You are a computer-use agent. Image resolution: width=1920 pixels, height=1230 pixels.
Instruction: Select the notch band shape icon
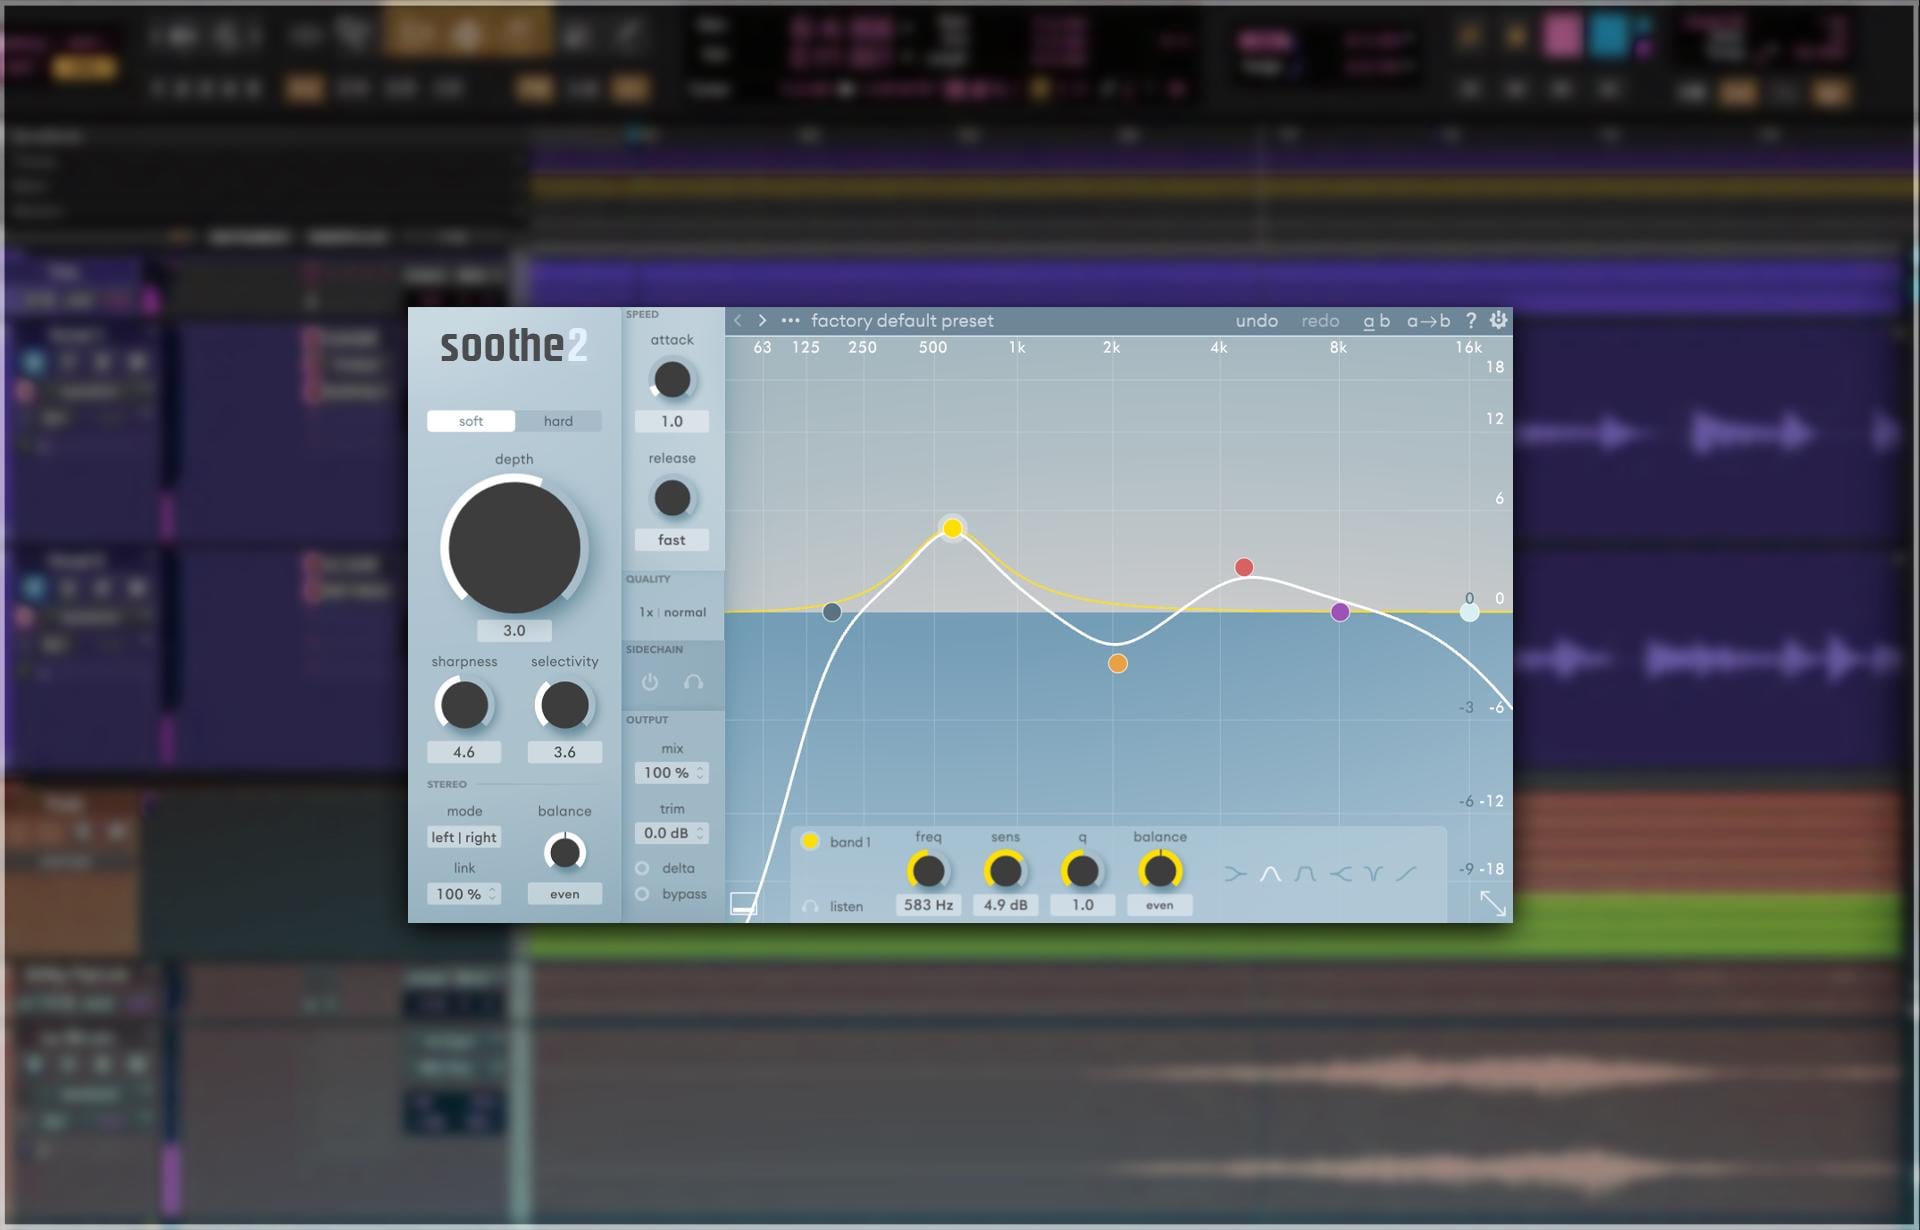pos(1374,874)
